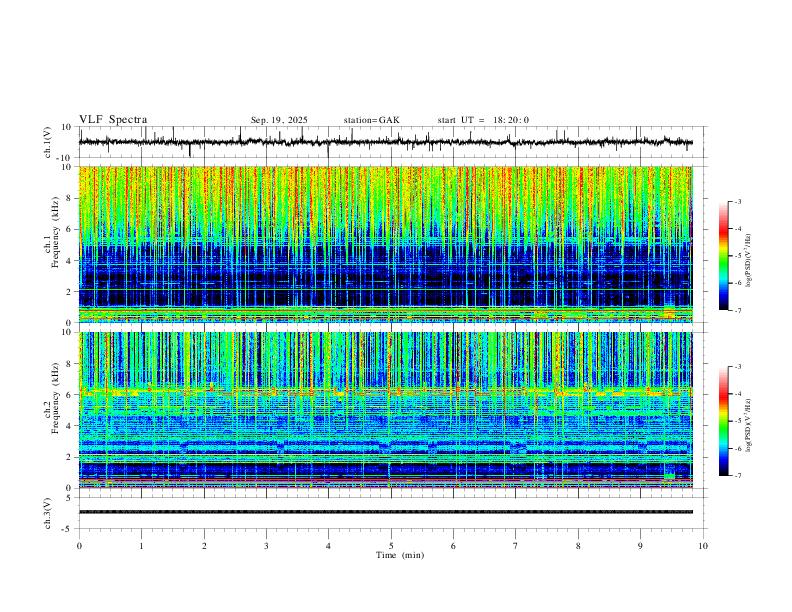Click the ch.1 spectrogram plot
Screen dimensions: 792x612
(x=386, y=244)
